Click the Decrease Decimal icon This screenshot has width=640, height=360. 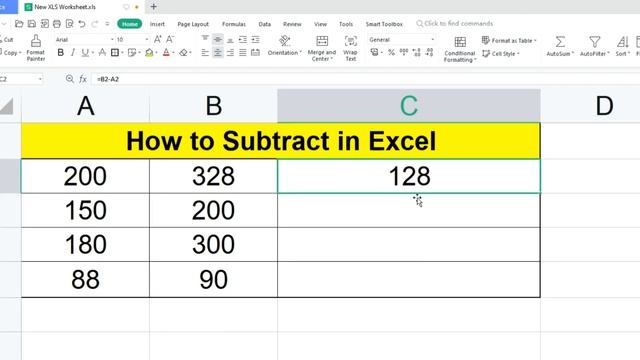click(429, 52)
